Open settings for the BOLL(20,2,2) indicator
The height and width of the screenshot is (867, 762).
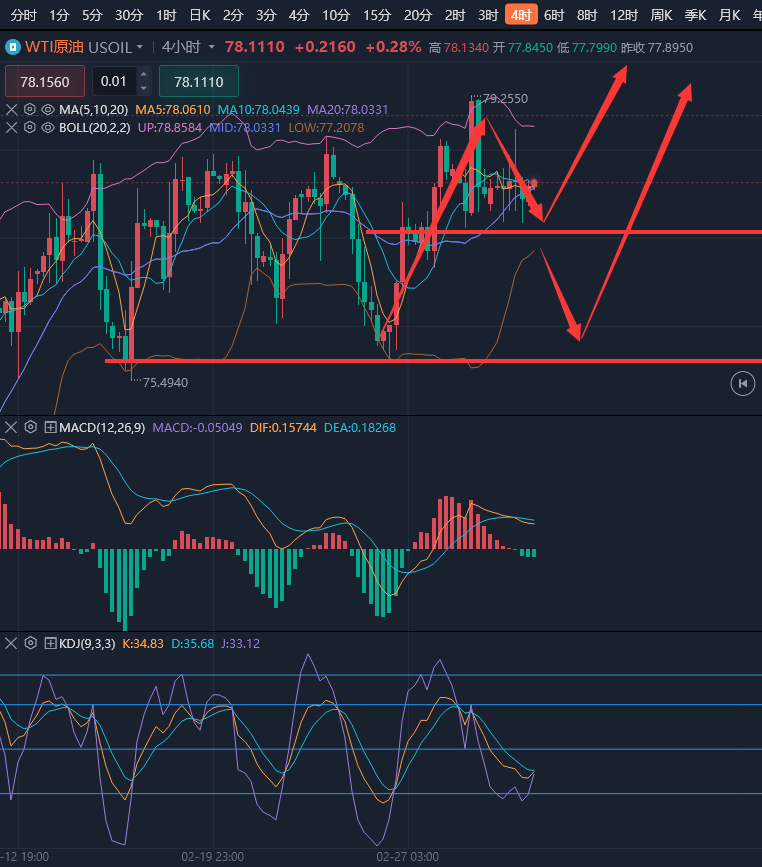coord(30,128)
